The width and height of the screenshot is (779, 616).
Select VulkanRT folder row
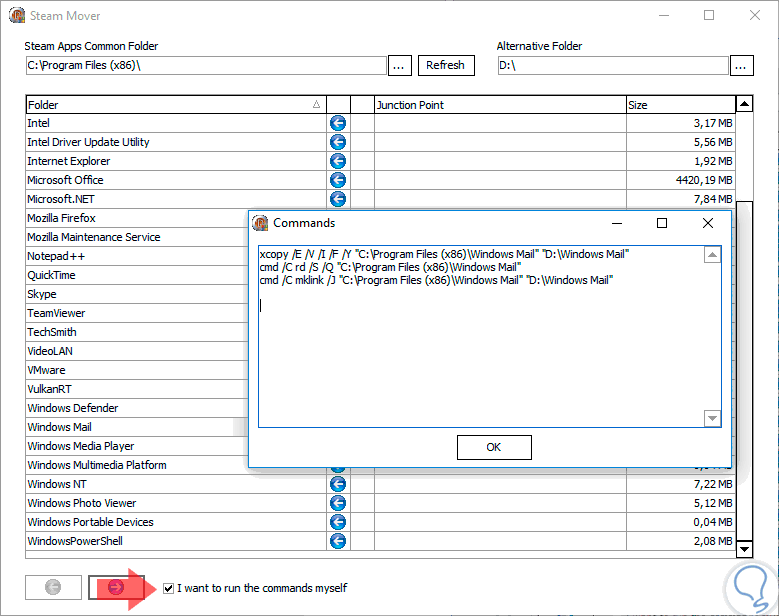tap(137, 389)
